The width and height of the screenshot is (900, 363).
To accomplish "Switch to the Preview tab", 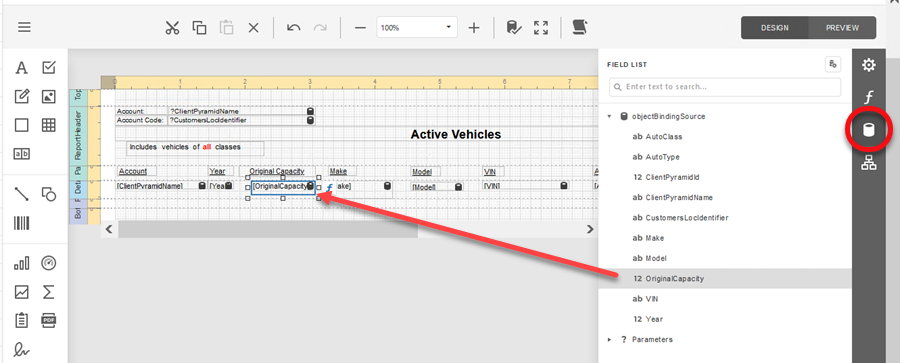I will click(x=842, y=28).
